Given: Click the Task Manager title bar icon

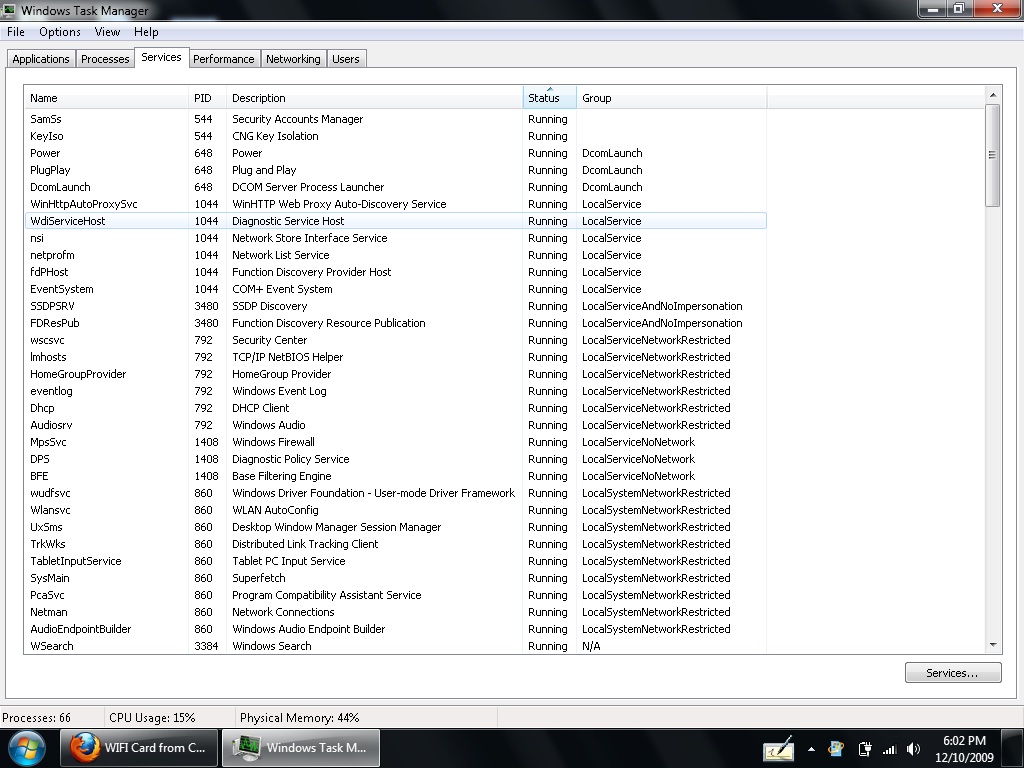Looking at the screenshot, I should click(x=8, y=10).
